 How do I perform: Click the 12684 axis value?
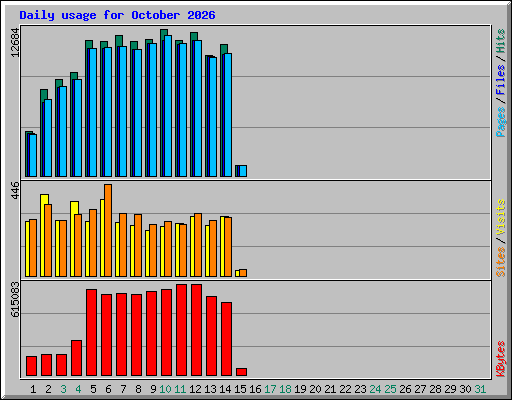(15, 43)
